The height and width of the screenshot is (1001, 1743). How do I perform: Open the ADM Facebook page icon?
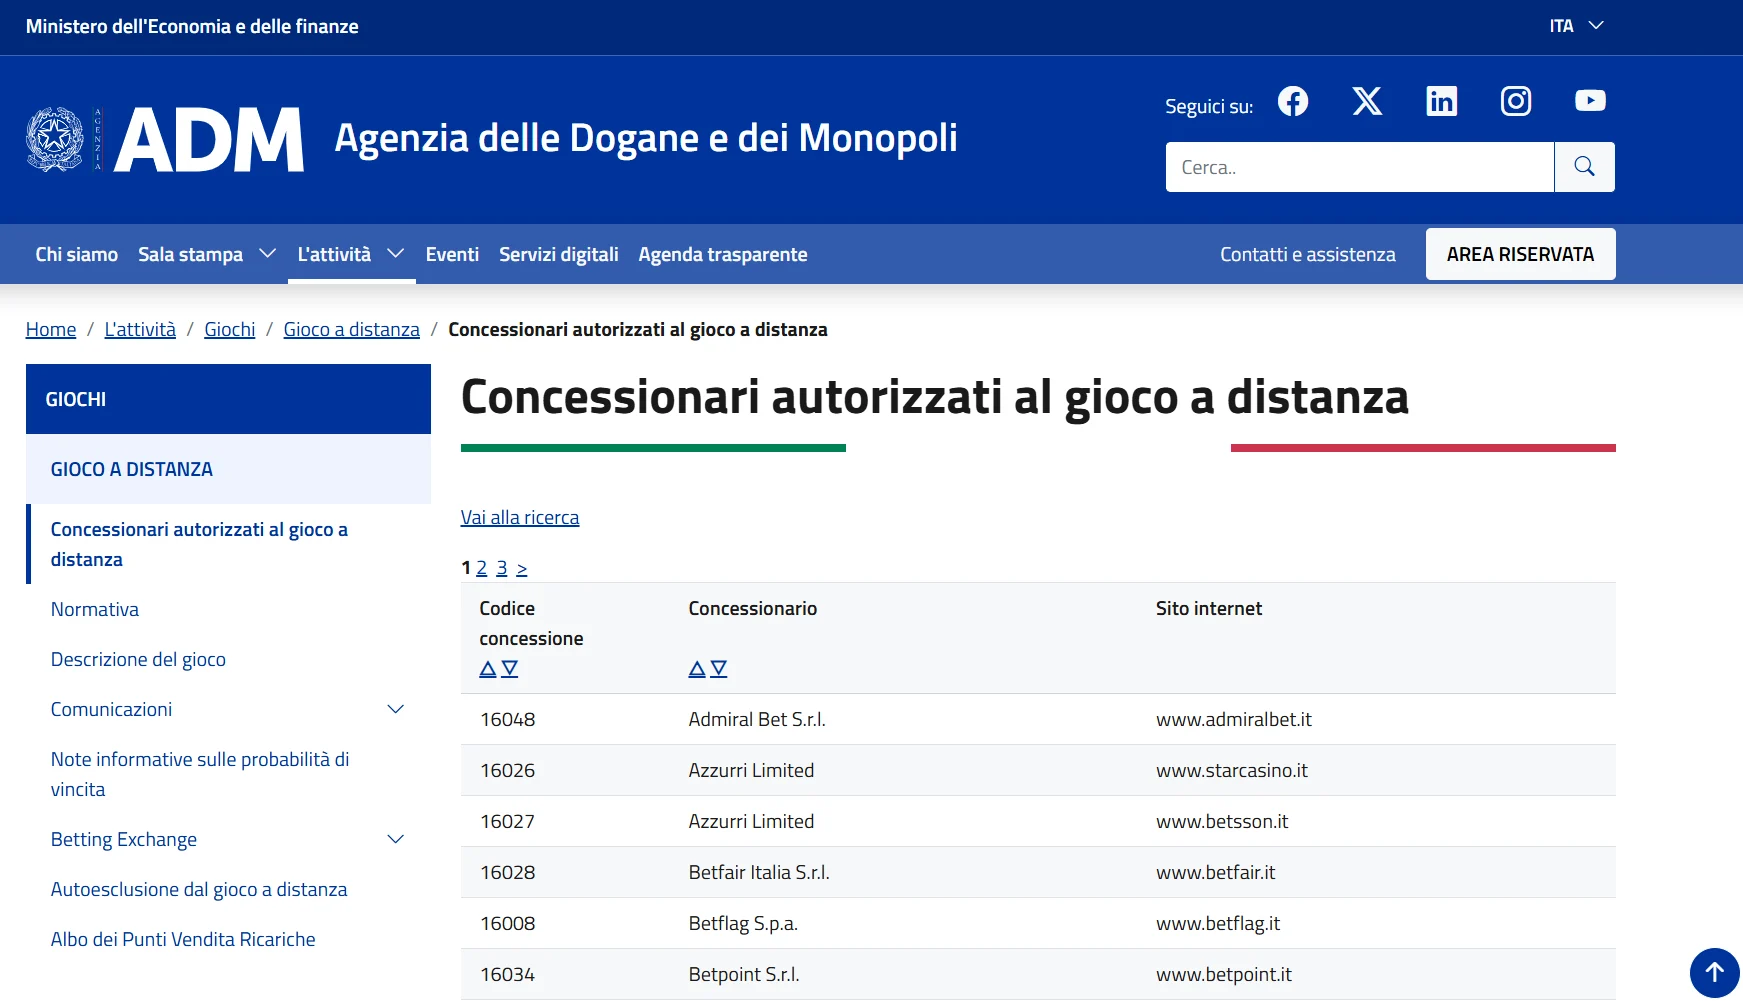[1293, 101]
